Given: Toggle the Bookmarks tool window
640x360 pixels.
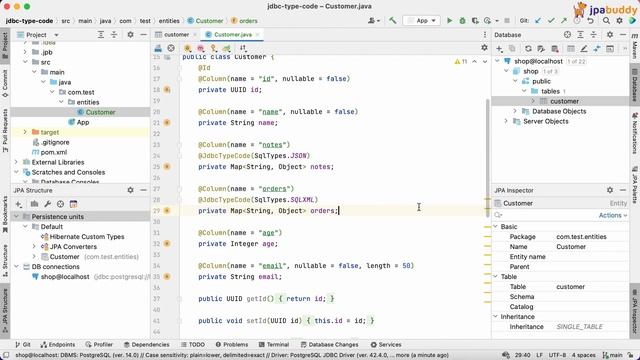Looking at the screenshot, I should (5, 215).
